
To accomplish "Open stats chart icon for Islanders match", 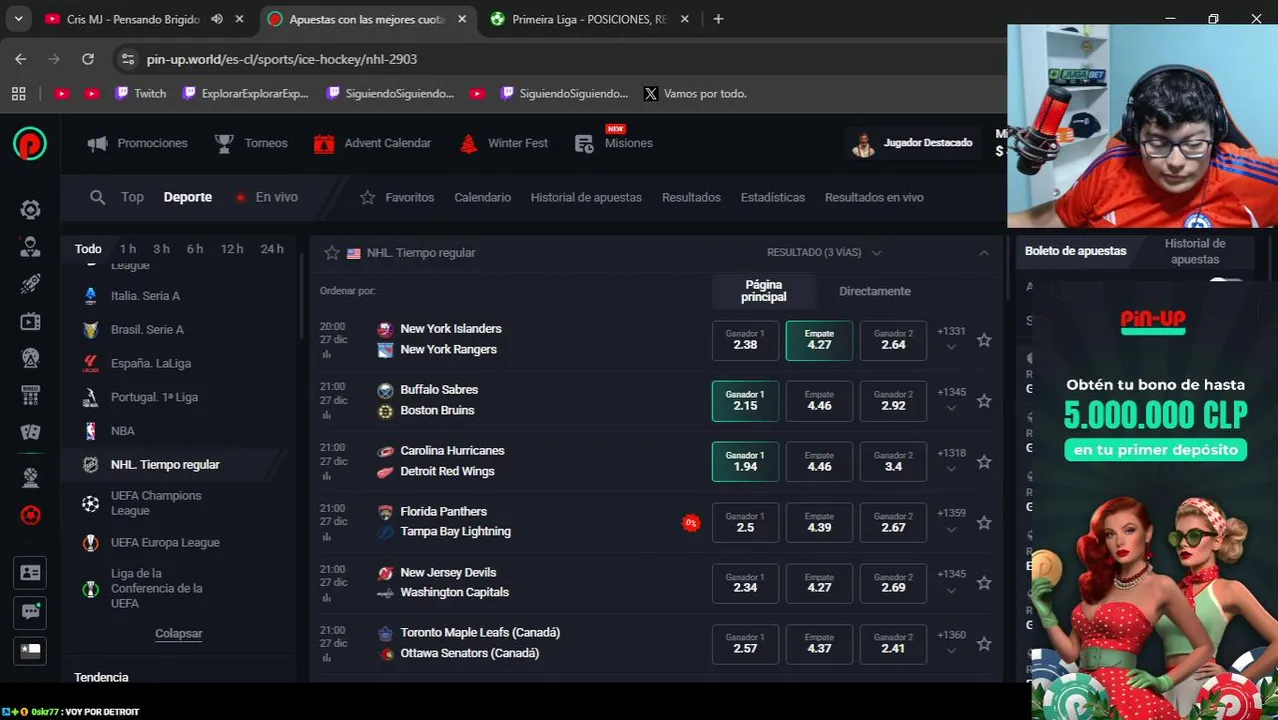I will tap(326, 355).
